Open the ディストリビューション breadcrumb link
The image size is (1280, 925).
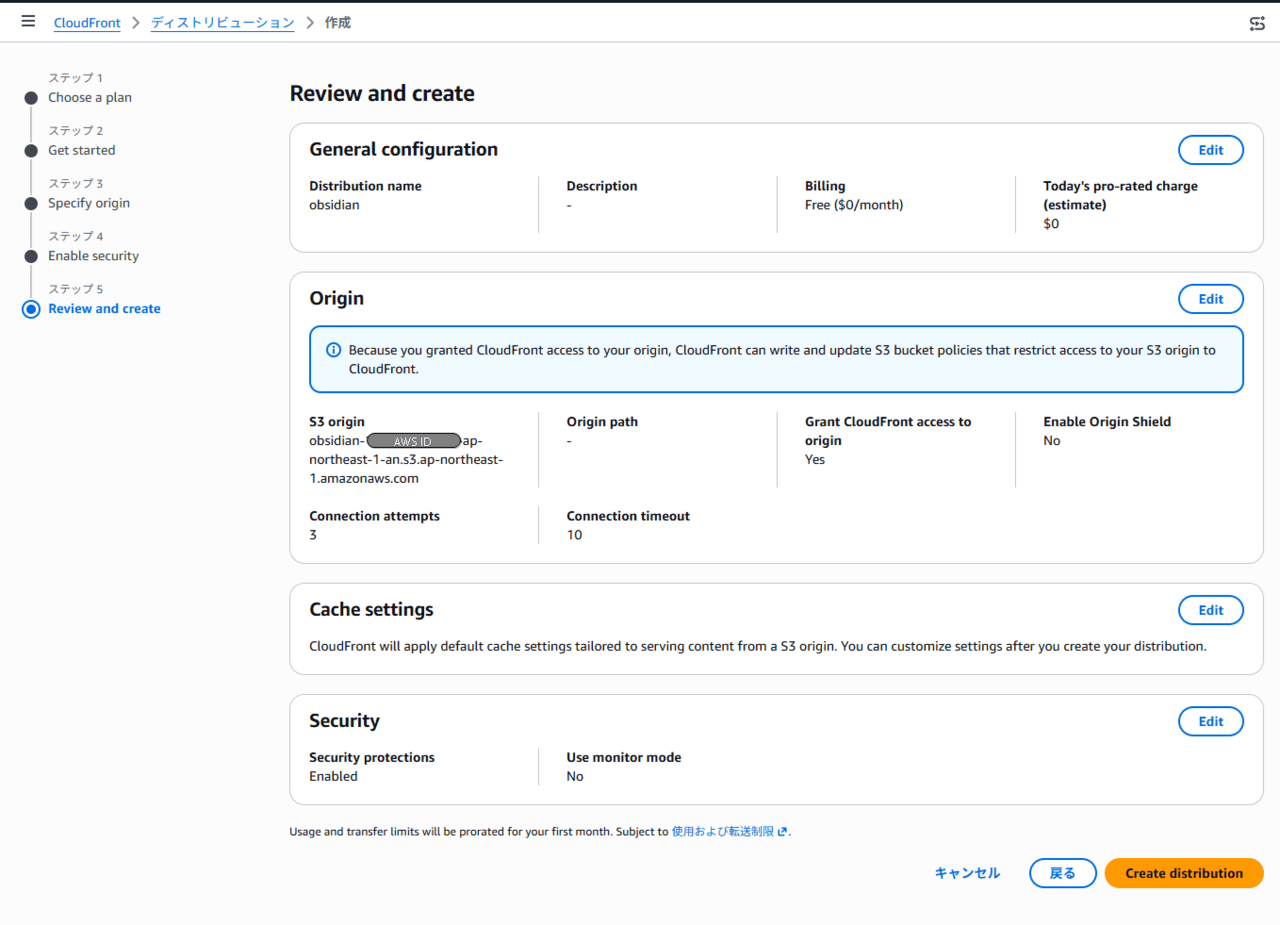pos(222,22)
